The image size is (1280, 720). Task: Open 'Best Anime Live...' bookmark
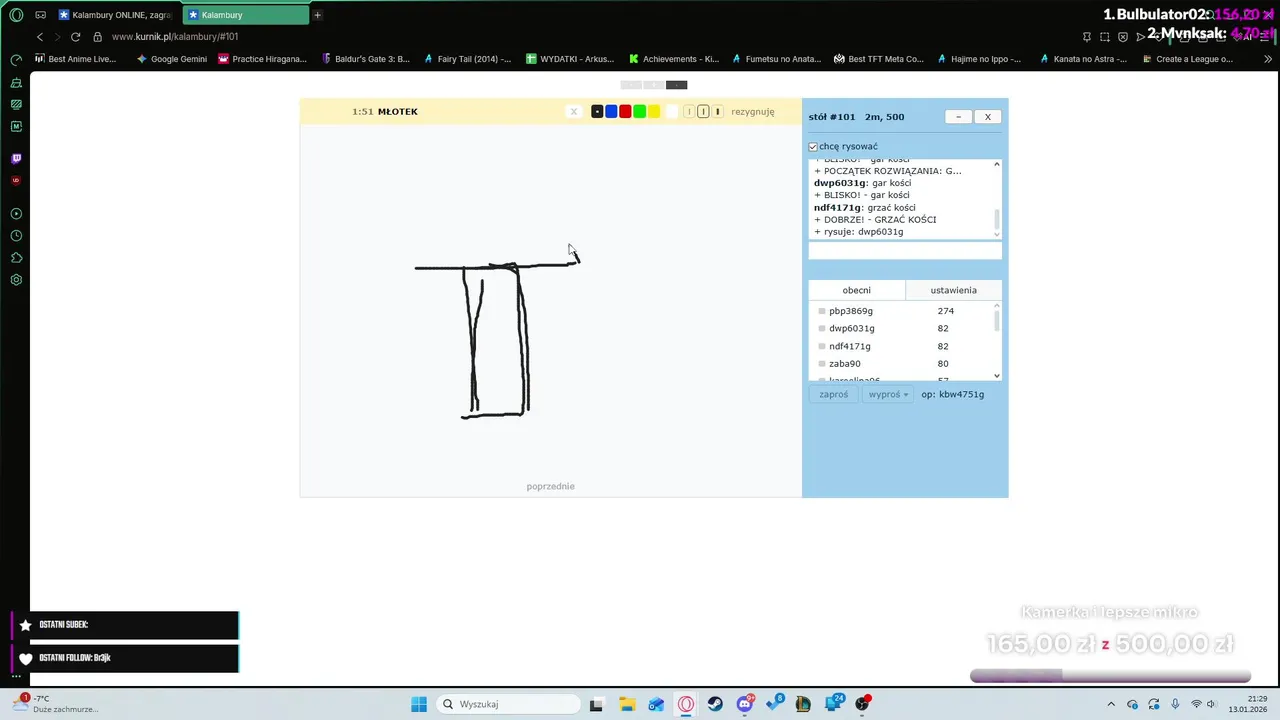pos(75,59)
